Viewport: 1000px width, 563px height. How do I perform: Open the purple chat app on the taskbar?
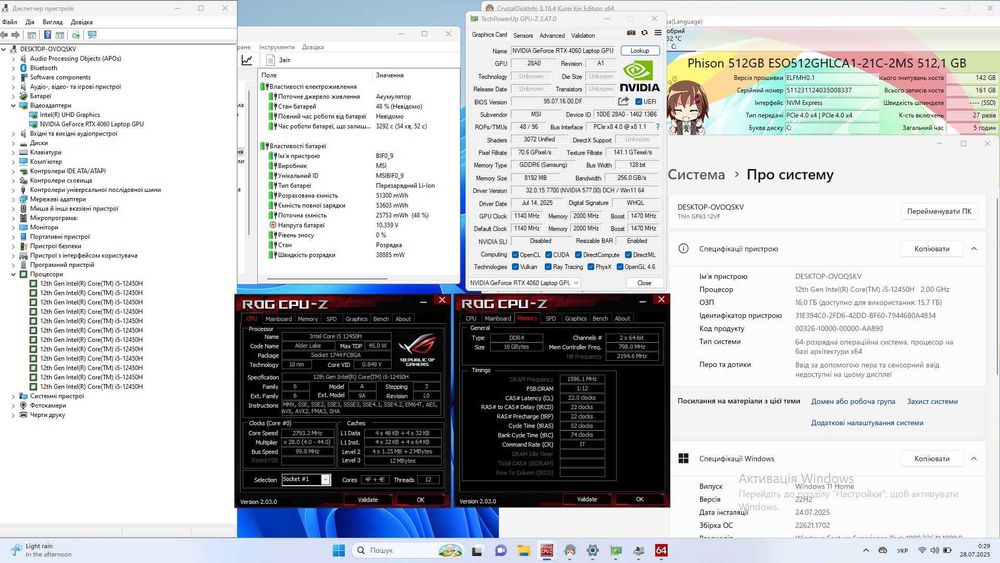pos(501,550)
